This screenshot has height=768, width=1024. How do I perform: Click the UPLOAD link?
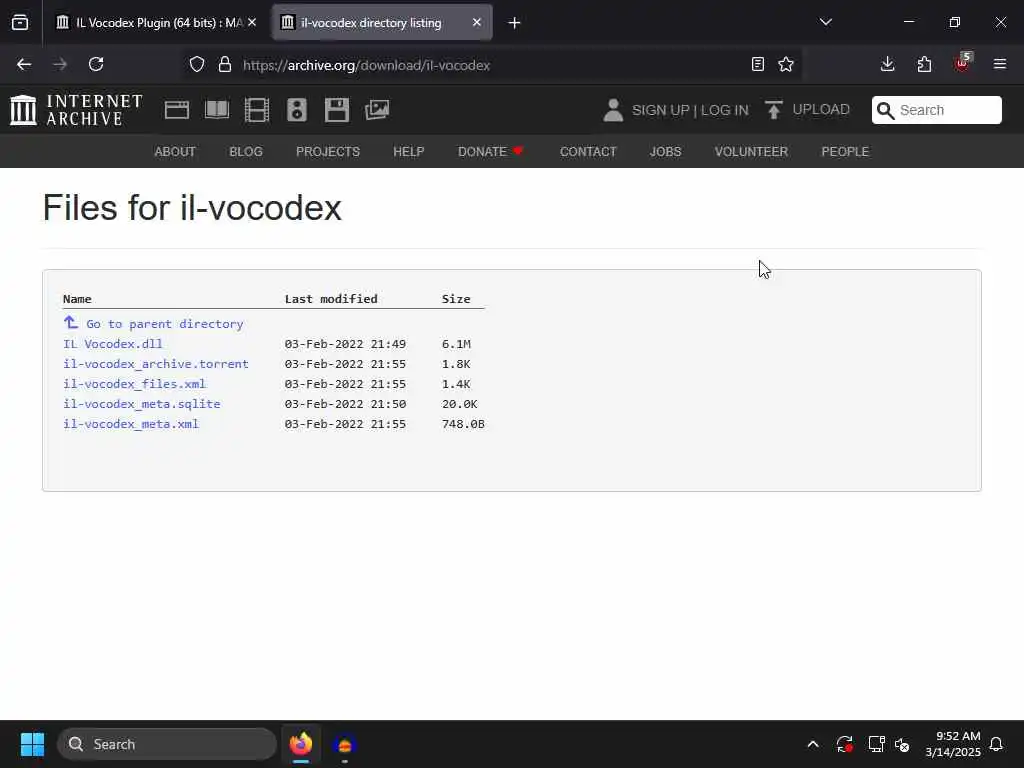click(821, 109)
